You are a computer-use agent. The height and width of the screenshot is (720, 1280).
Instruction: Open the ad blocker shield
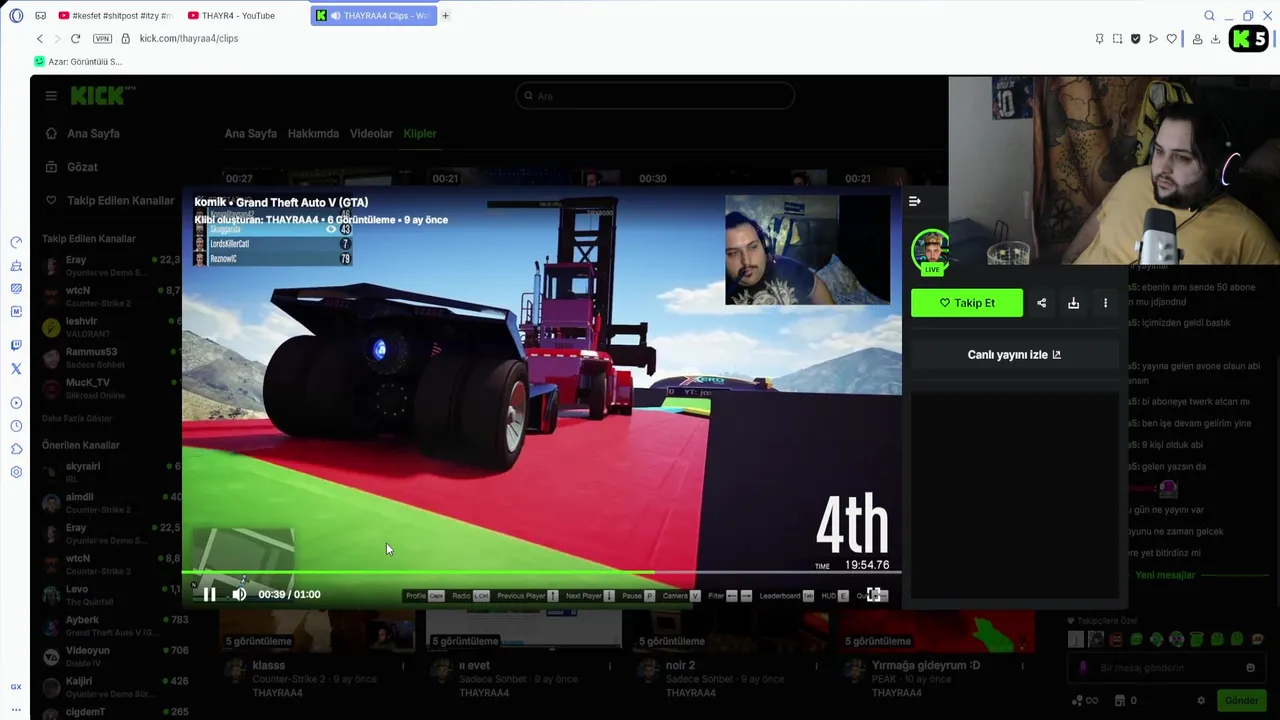pos(1135,38)
